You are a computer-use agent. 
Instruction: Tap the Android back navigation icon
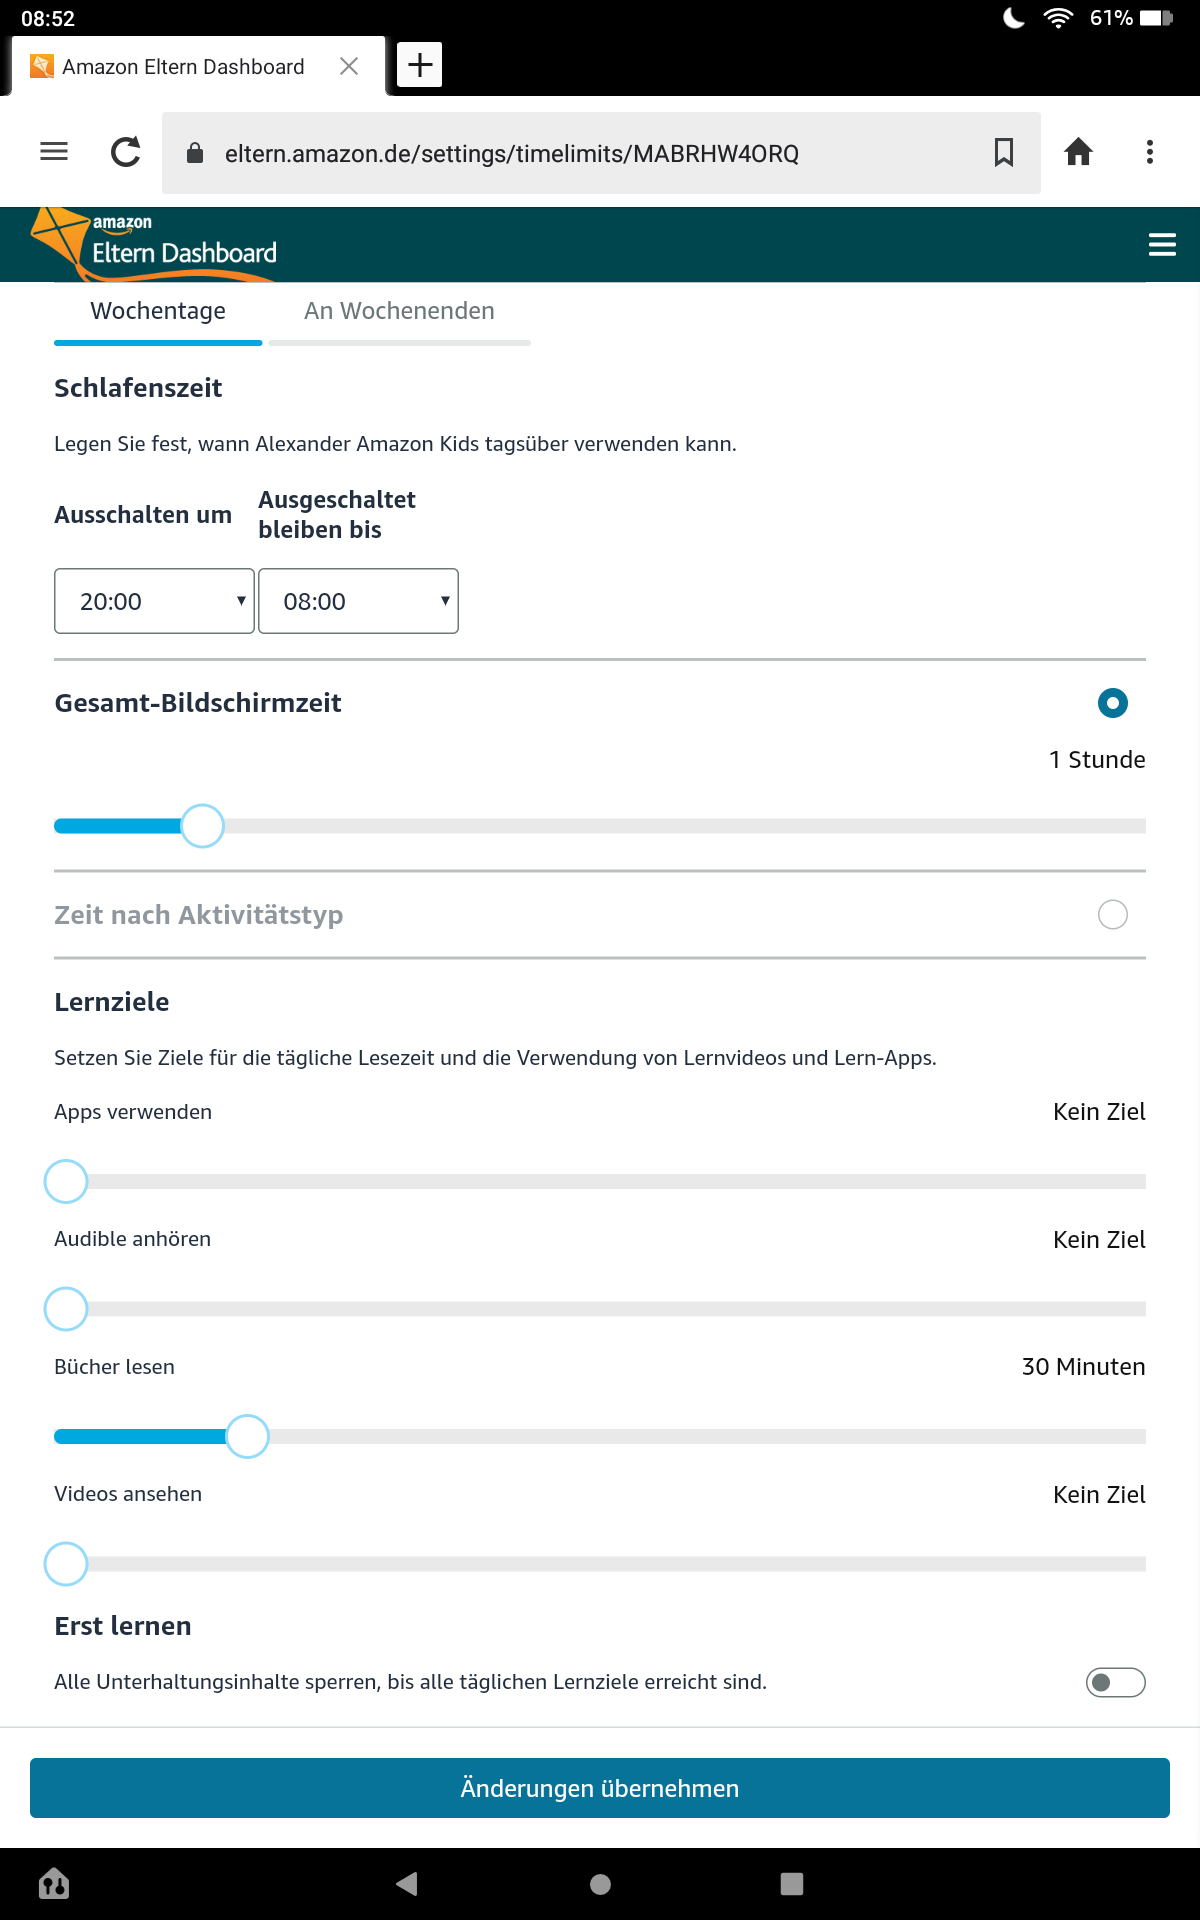(x=406, y=1884)
